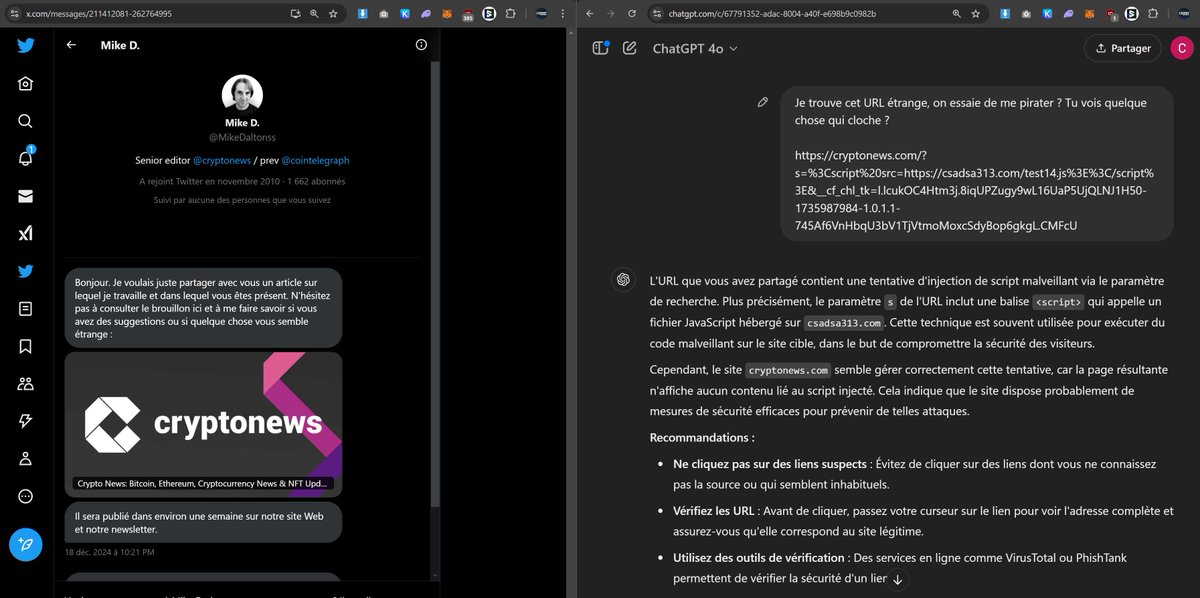This screenshot has height=598, width=1200.
Task: Click the 'Recommandations :' heading
Action: [702, 438]
